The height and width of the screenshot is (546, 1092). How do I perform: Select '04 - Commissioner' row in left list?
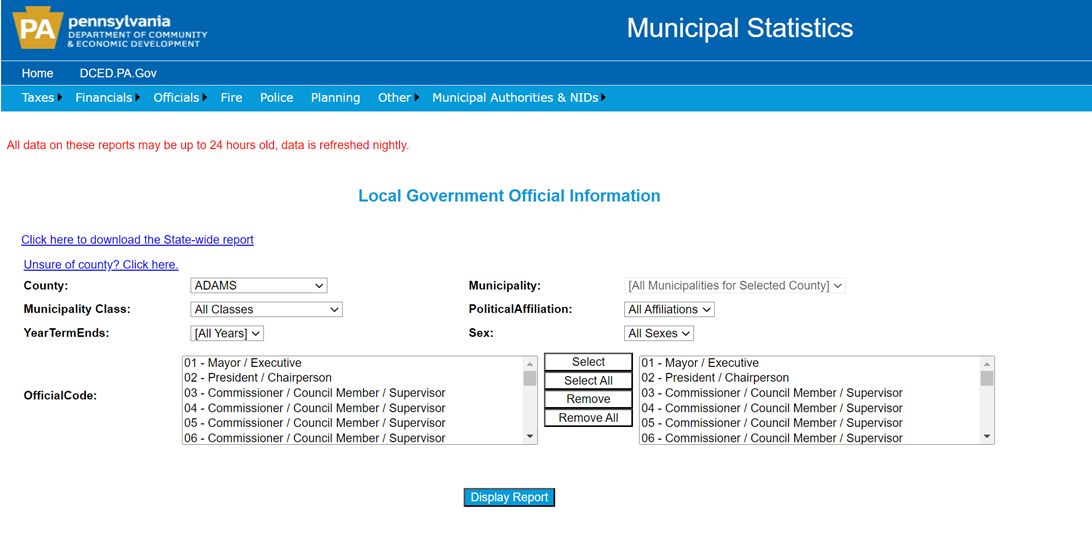(352, 408)
